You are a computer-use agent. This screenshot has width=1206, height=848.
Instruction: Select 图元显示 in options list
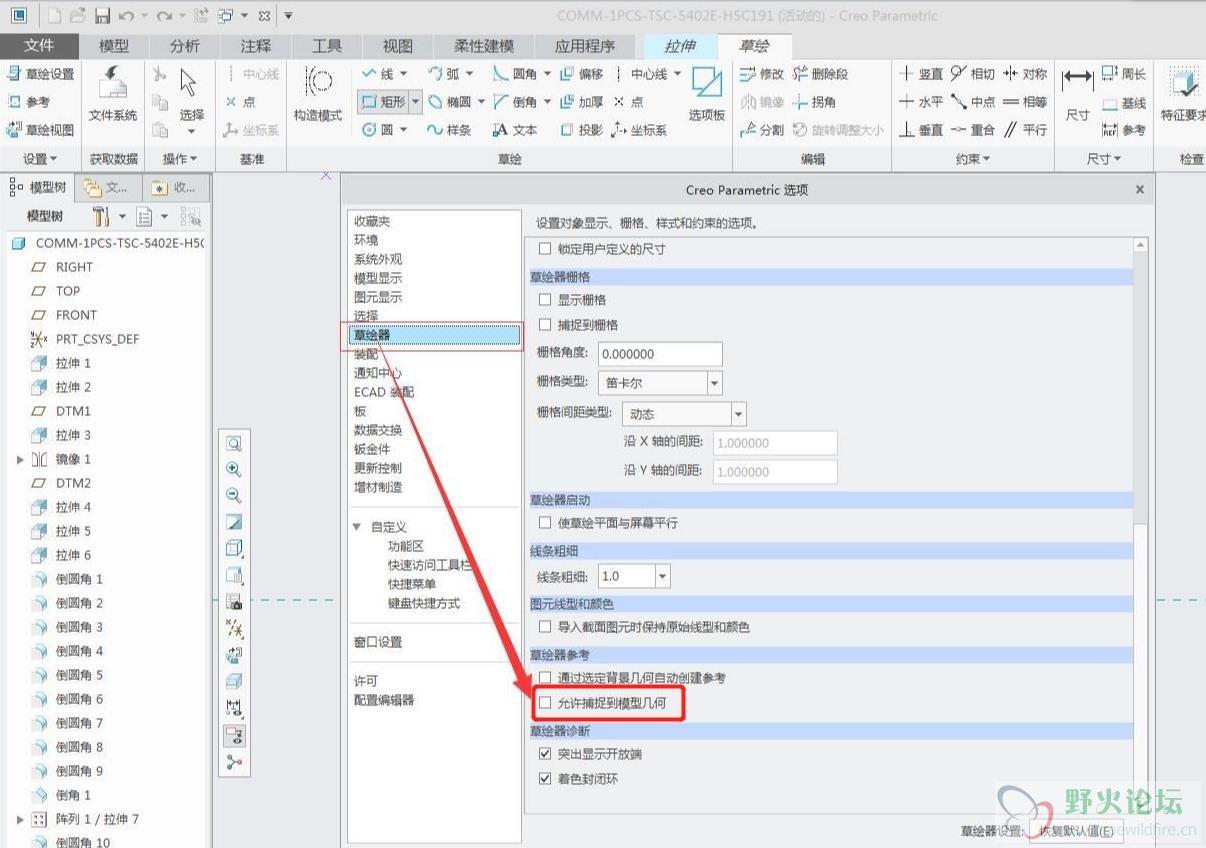click(378, 297)
